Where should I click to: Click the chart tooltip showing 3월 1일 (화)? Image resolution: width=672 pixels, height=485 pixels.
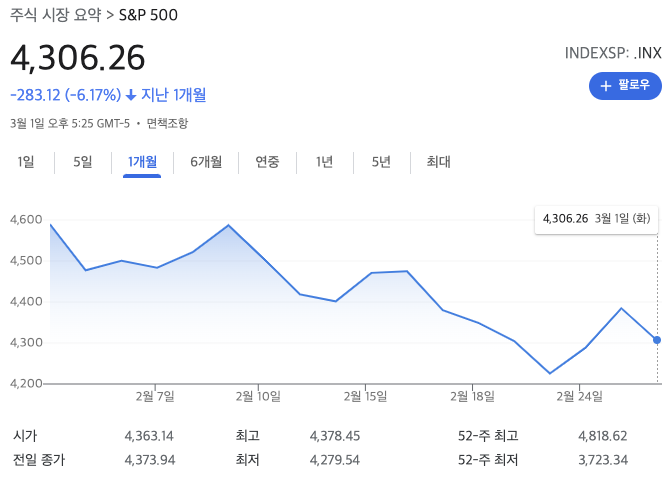(596, 219)
